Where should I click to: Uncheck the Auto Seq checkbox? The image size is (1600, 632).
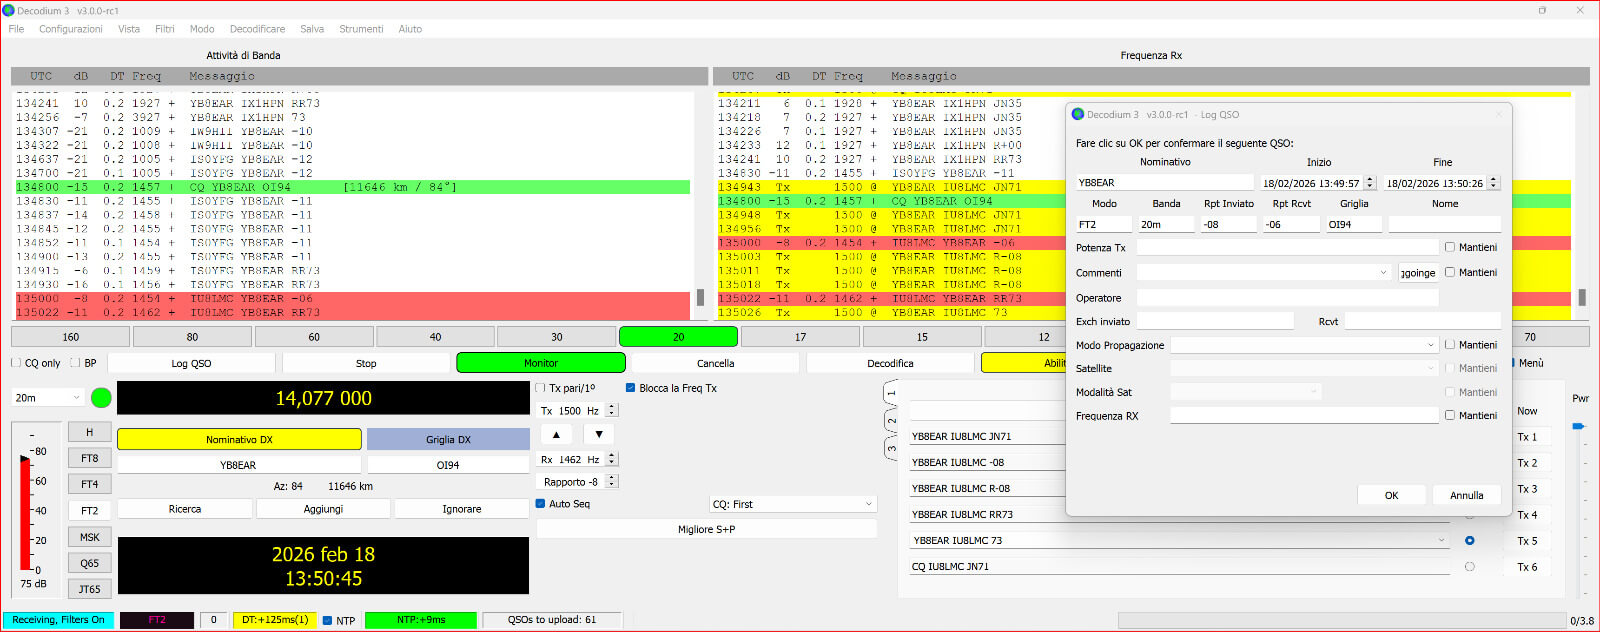coord(541,504)
